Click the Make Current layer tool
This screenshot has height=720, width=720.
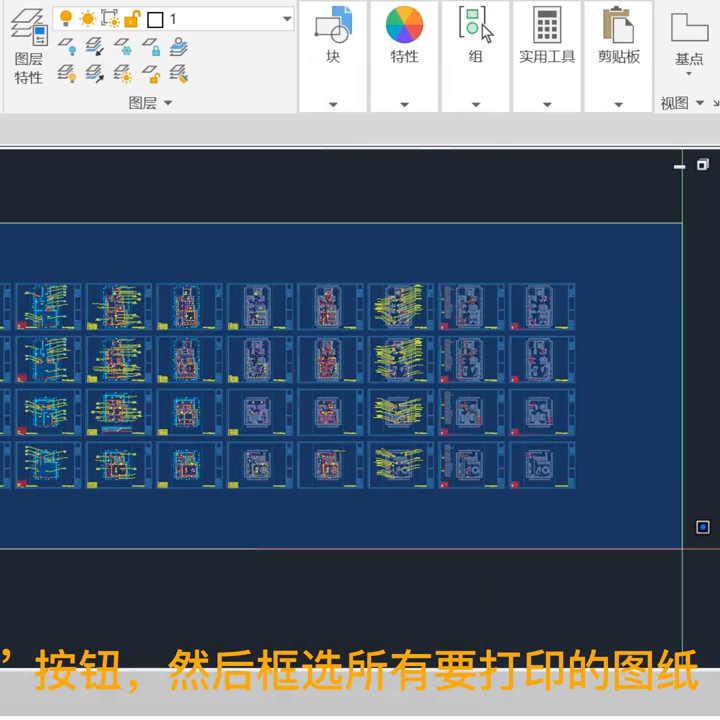pos(179,47)
